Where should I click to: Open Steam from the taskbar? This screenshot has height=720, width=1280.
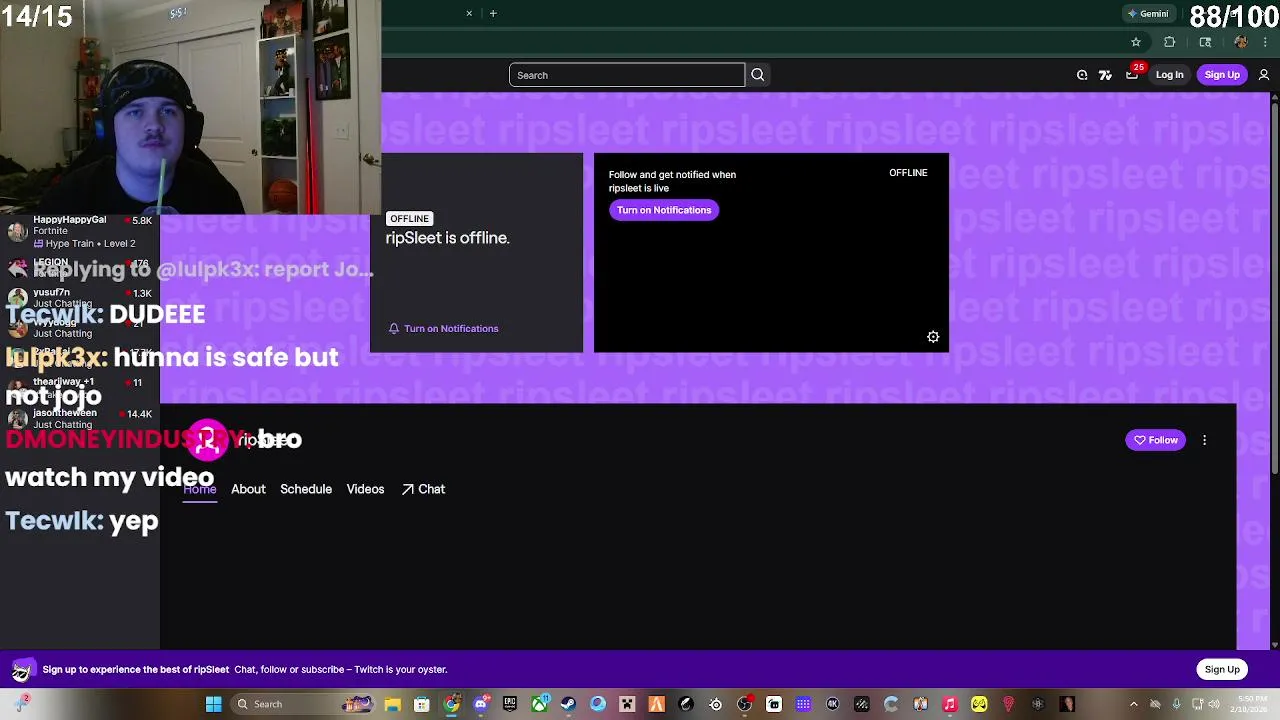pos(568,704)
